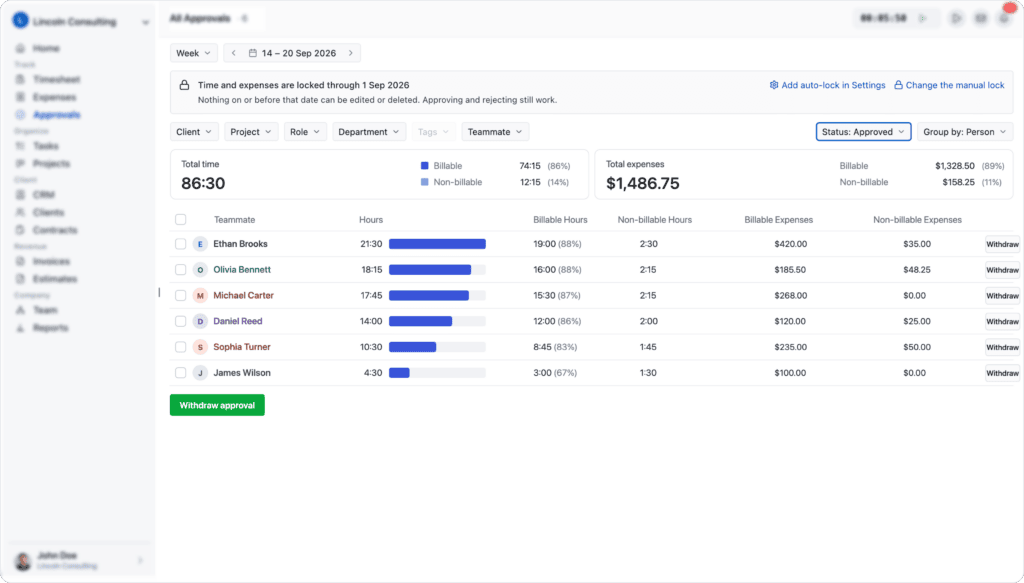Click the CRM sidebar icon
This screenshot has height=583, width=1024.
pyautogui.click(x=20, y=195)
